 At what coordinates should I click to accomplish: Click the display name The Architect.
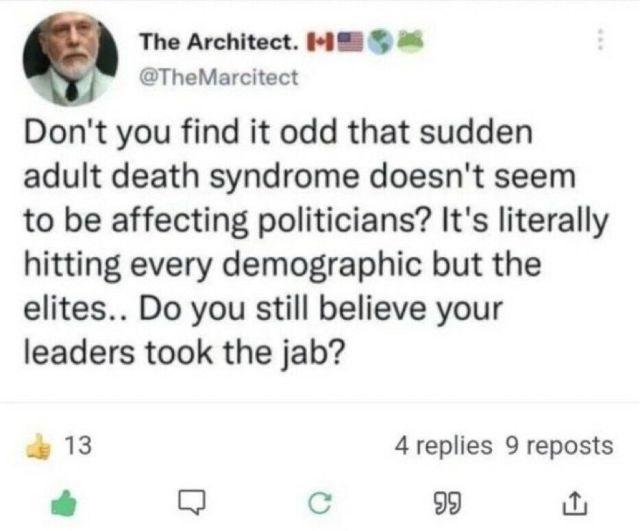pos(219,42)
